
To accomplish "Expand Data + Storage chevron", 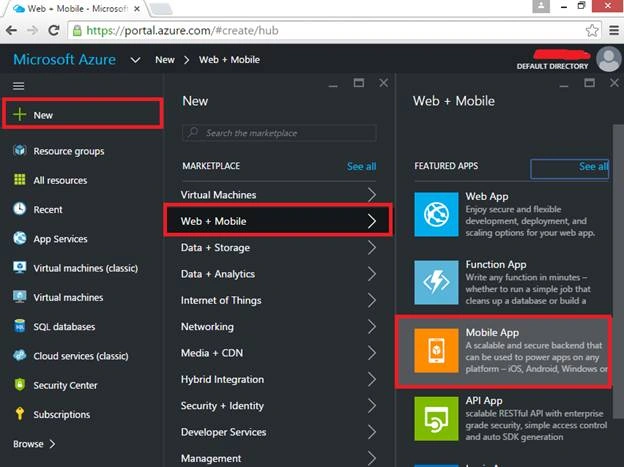I will click(x=372, y=248).
